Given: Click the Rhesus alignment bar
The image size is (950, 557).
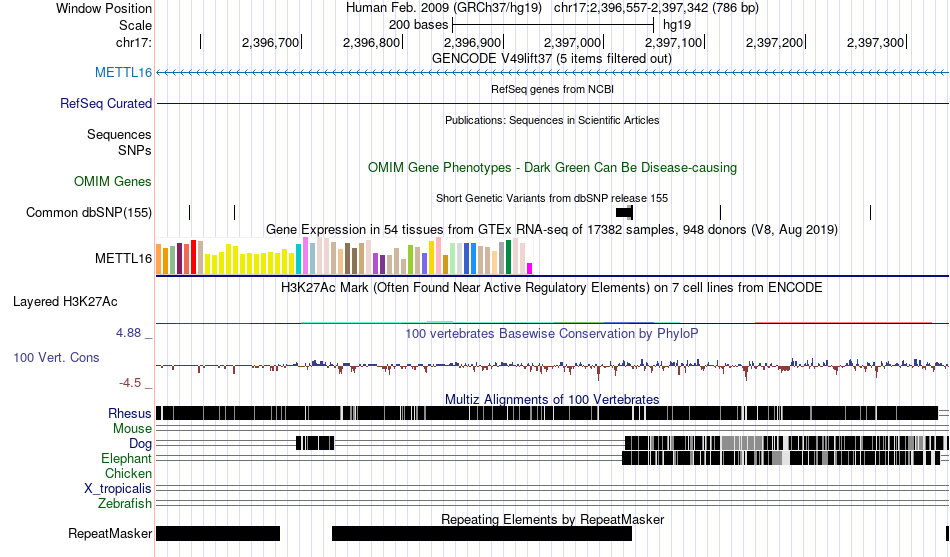Looking at the screenshot, I should tap(547, 413).
